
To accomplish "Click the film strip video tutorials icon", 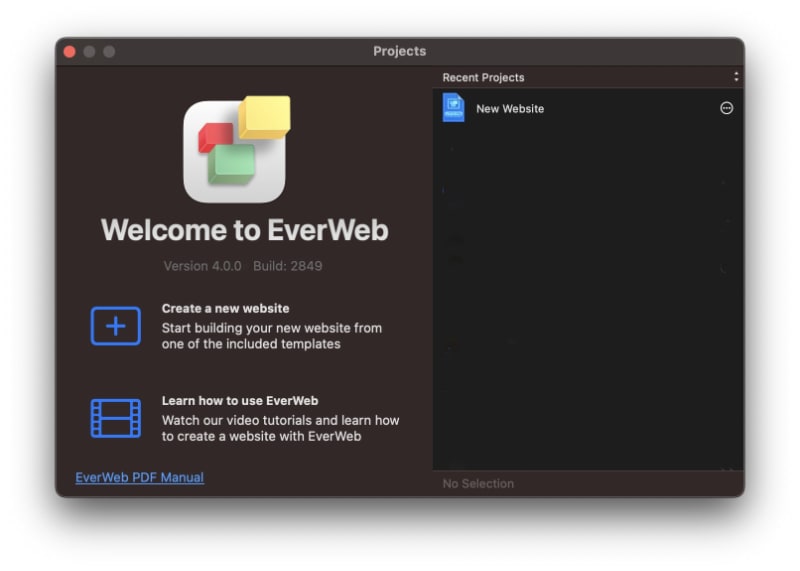I will pos(116,418).
